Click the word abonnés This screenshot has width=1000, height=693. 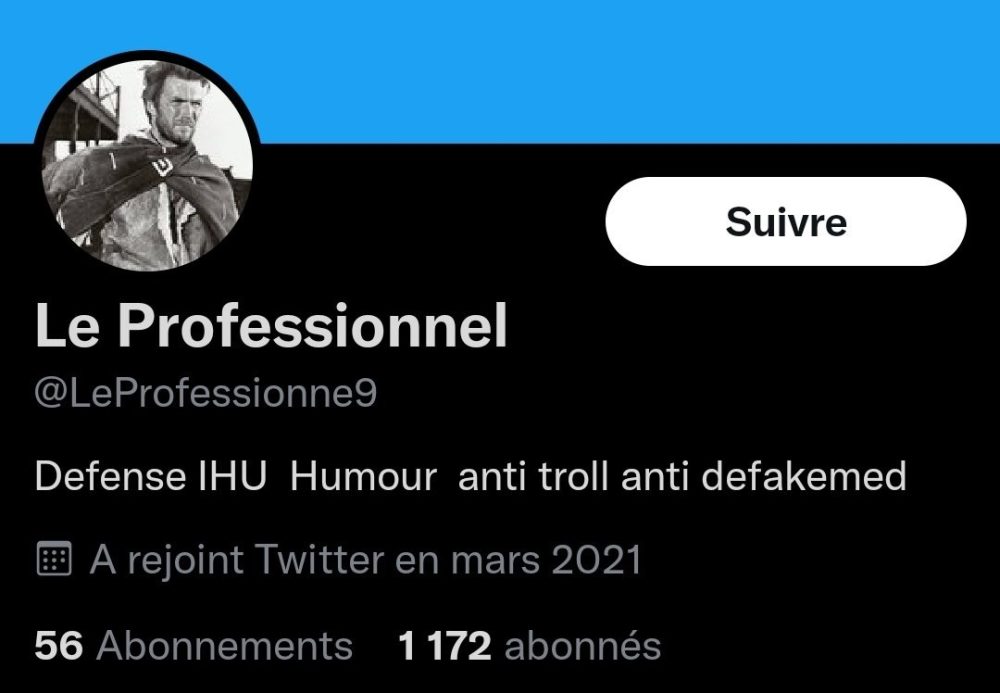point(582,645)
